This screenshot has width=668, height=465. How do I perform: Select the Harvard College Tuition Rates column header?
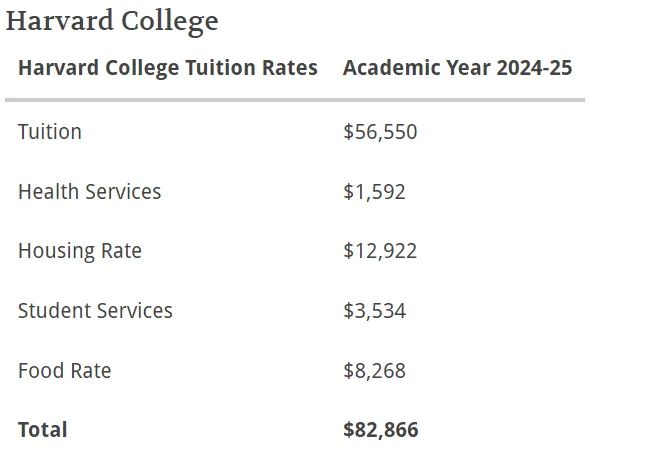click(x=167, y=68)
